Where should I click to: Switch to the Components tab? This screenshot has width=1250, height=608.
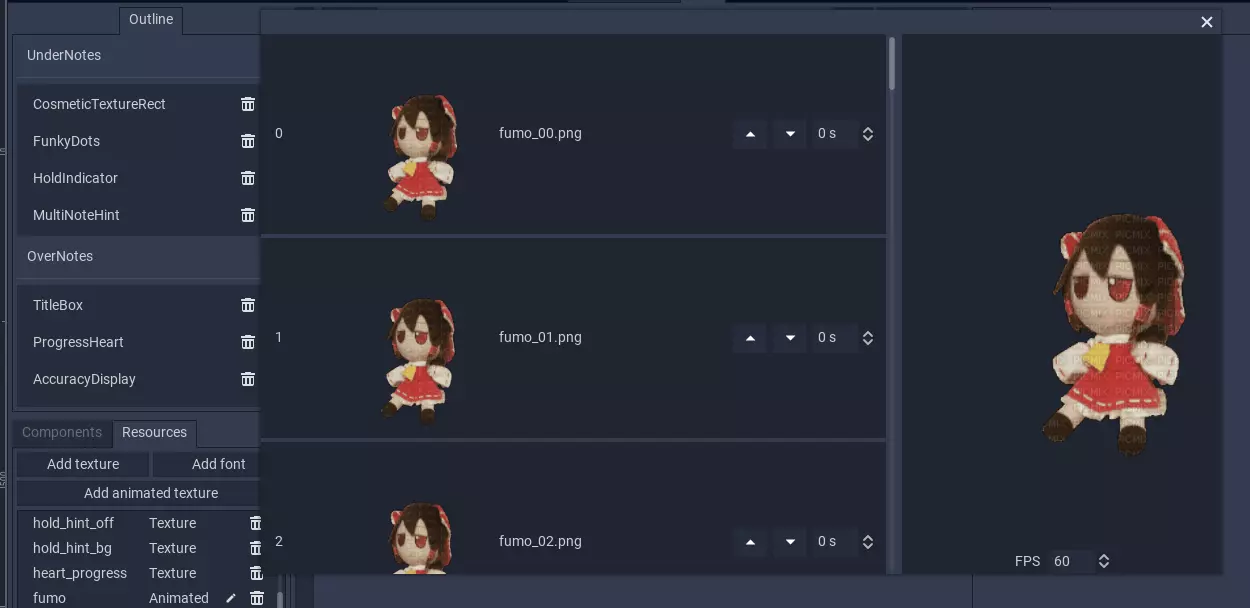pyautogui.click(x=62, y=432)
